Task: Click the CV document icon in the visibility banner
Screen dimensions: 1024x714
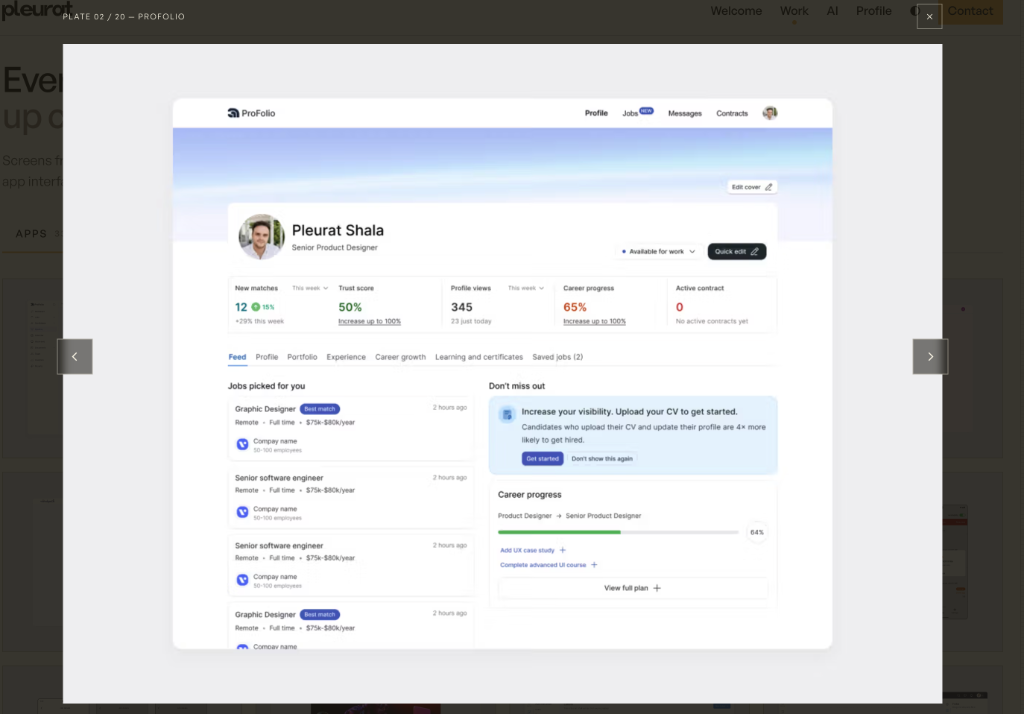Action: tap(507, 414)
